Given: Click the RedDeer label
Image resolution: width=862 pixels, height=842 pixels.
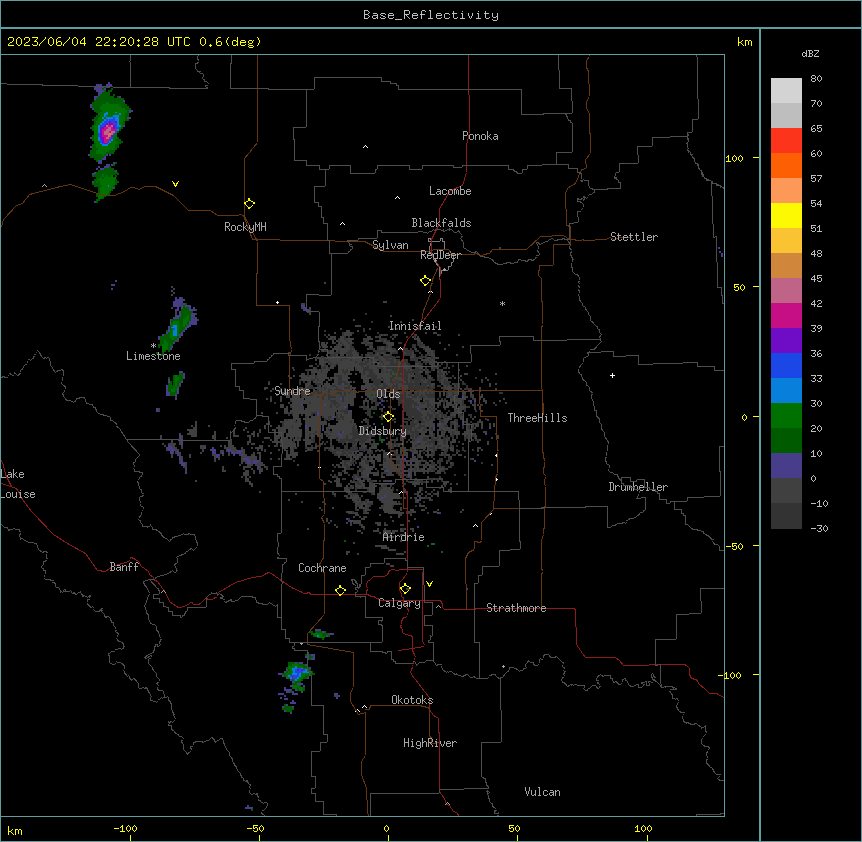Looking at the screenshot, I should click(440, 255).
